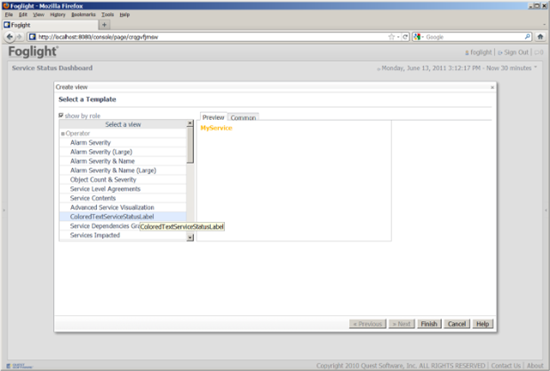Click the Foglight logo

coord(33,52)
